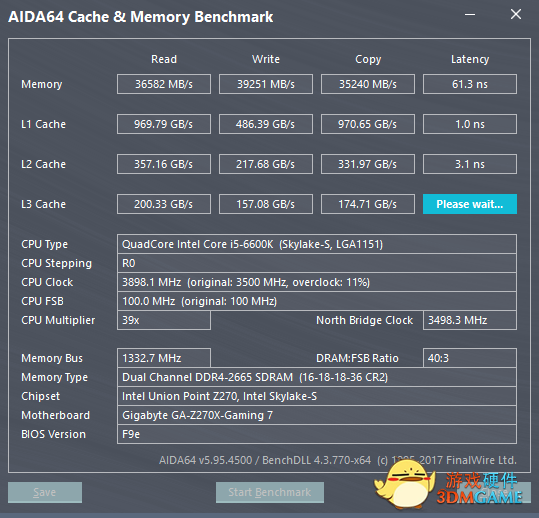The height and width of the screenshot is (518, 539).
Task: Click the North Bridge Clock label
Action: coord(364,320)
